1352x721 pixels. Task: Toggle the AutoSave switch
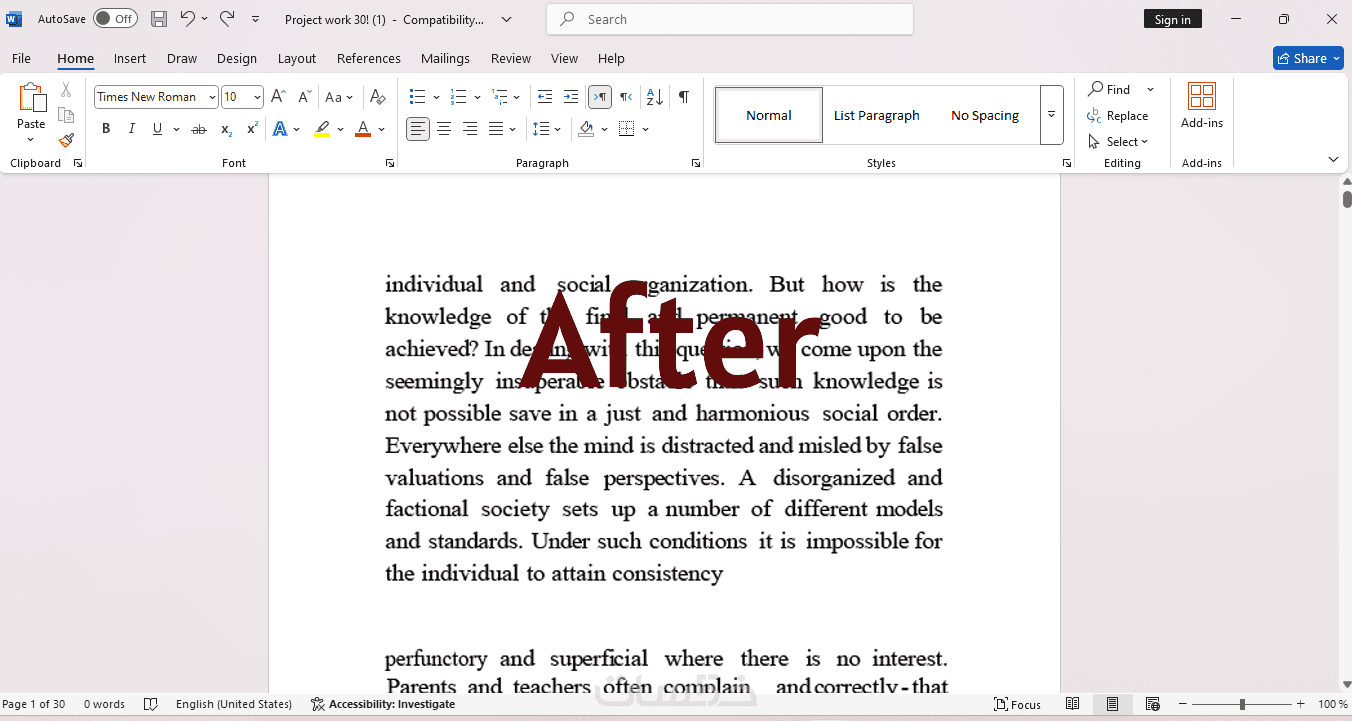point(115,19)
